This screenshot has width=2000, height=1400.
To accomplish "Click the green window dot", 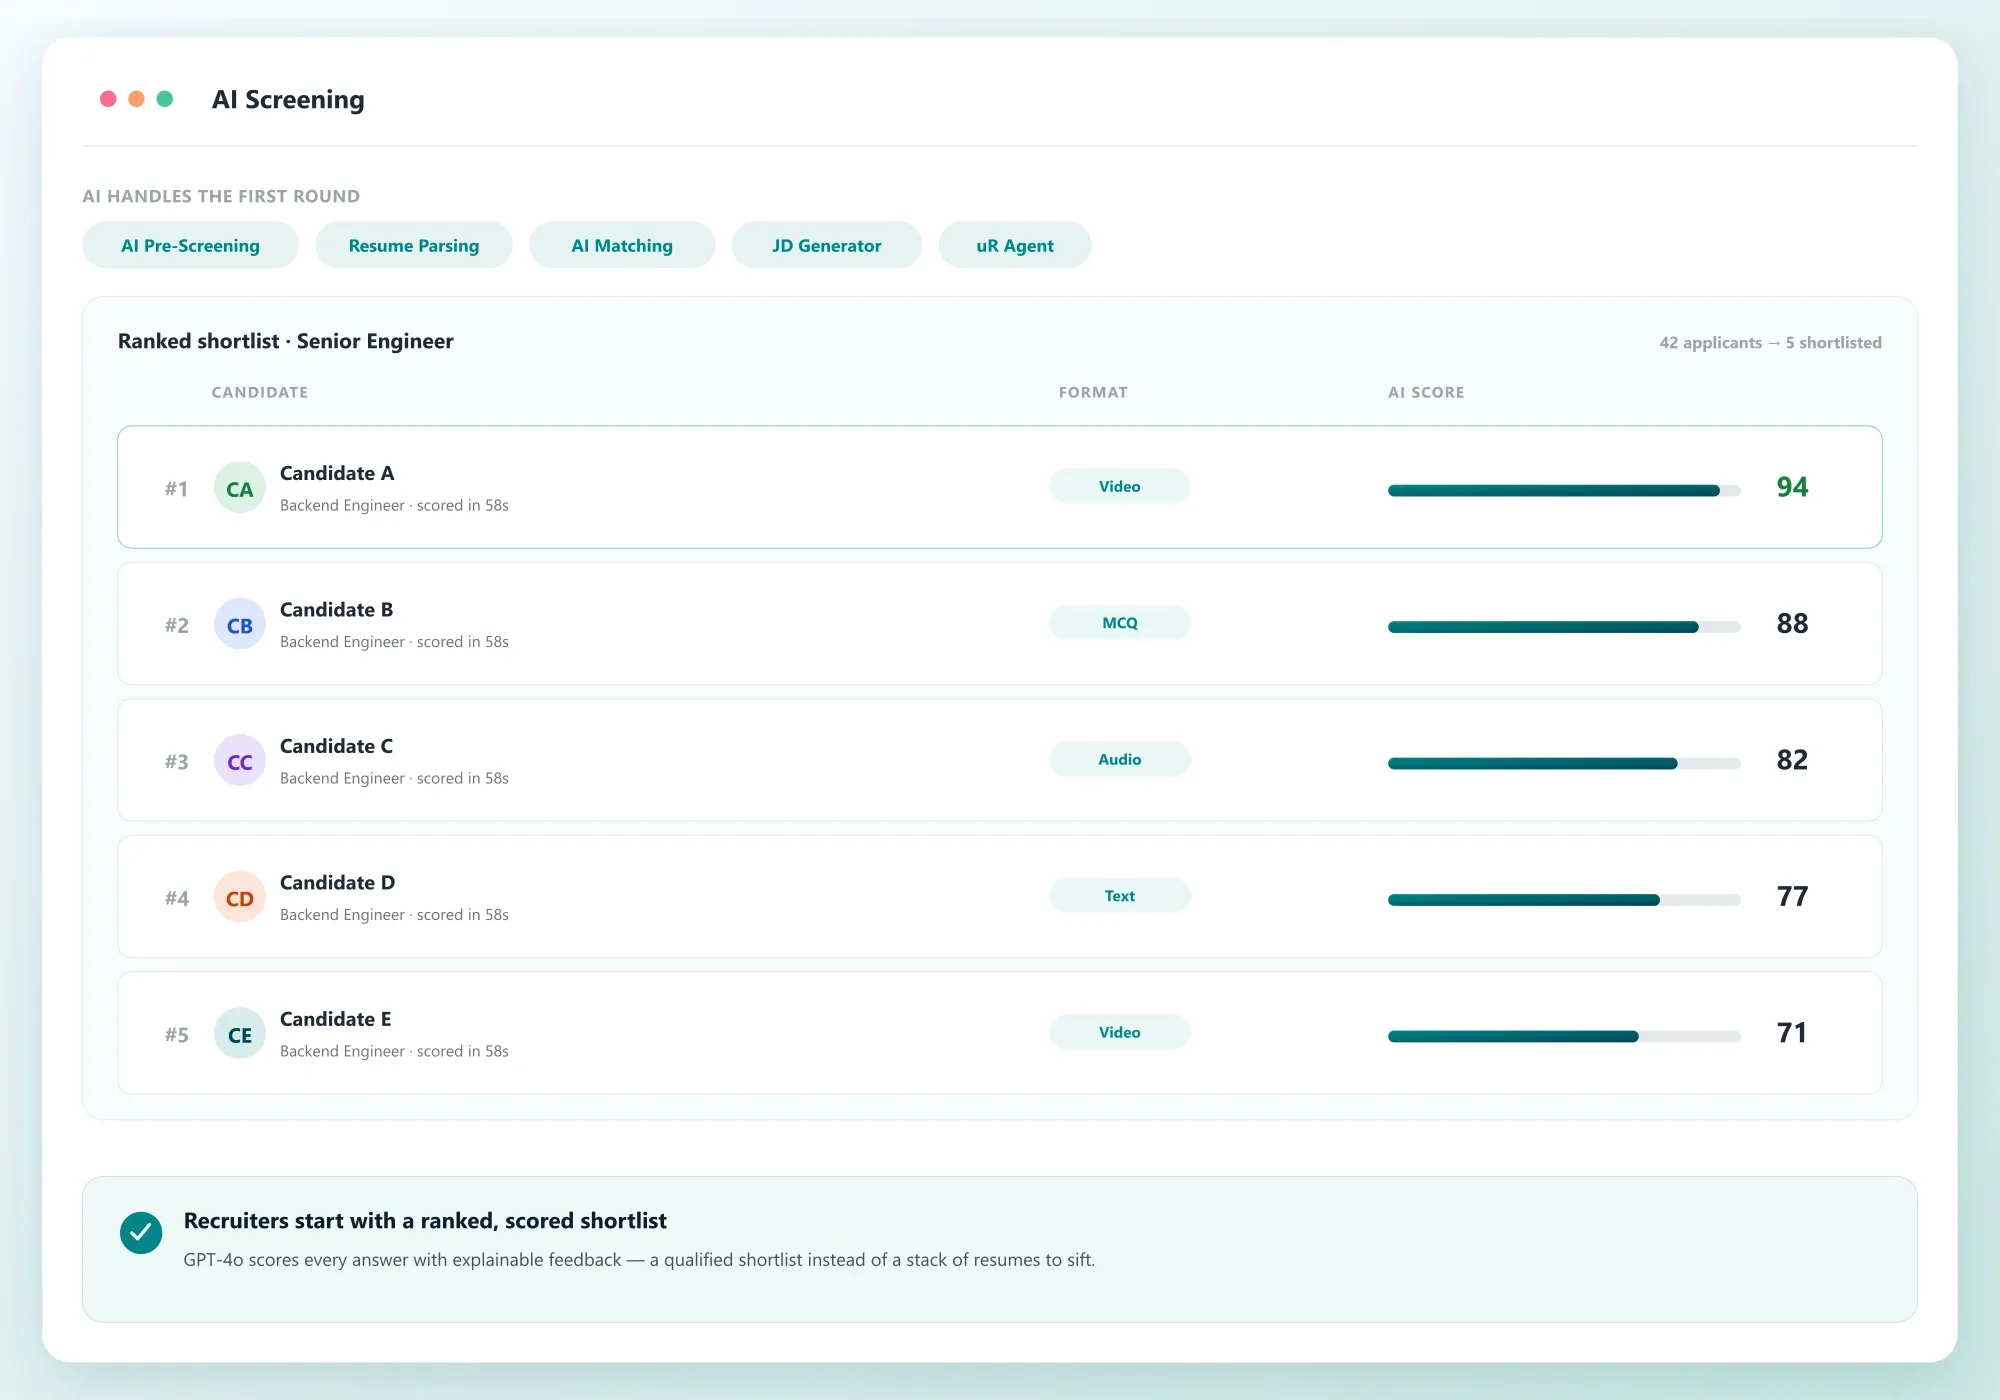I will point(165,99).
